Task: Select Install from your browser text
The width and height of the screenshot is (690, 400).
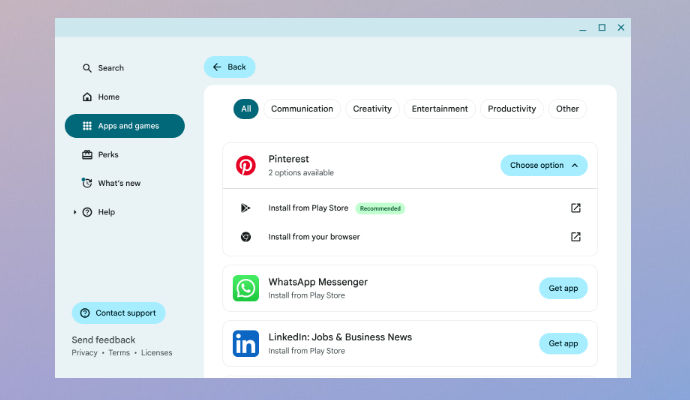Action: pos(314,237)
